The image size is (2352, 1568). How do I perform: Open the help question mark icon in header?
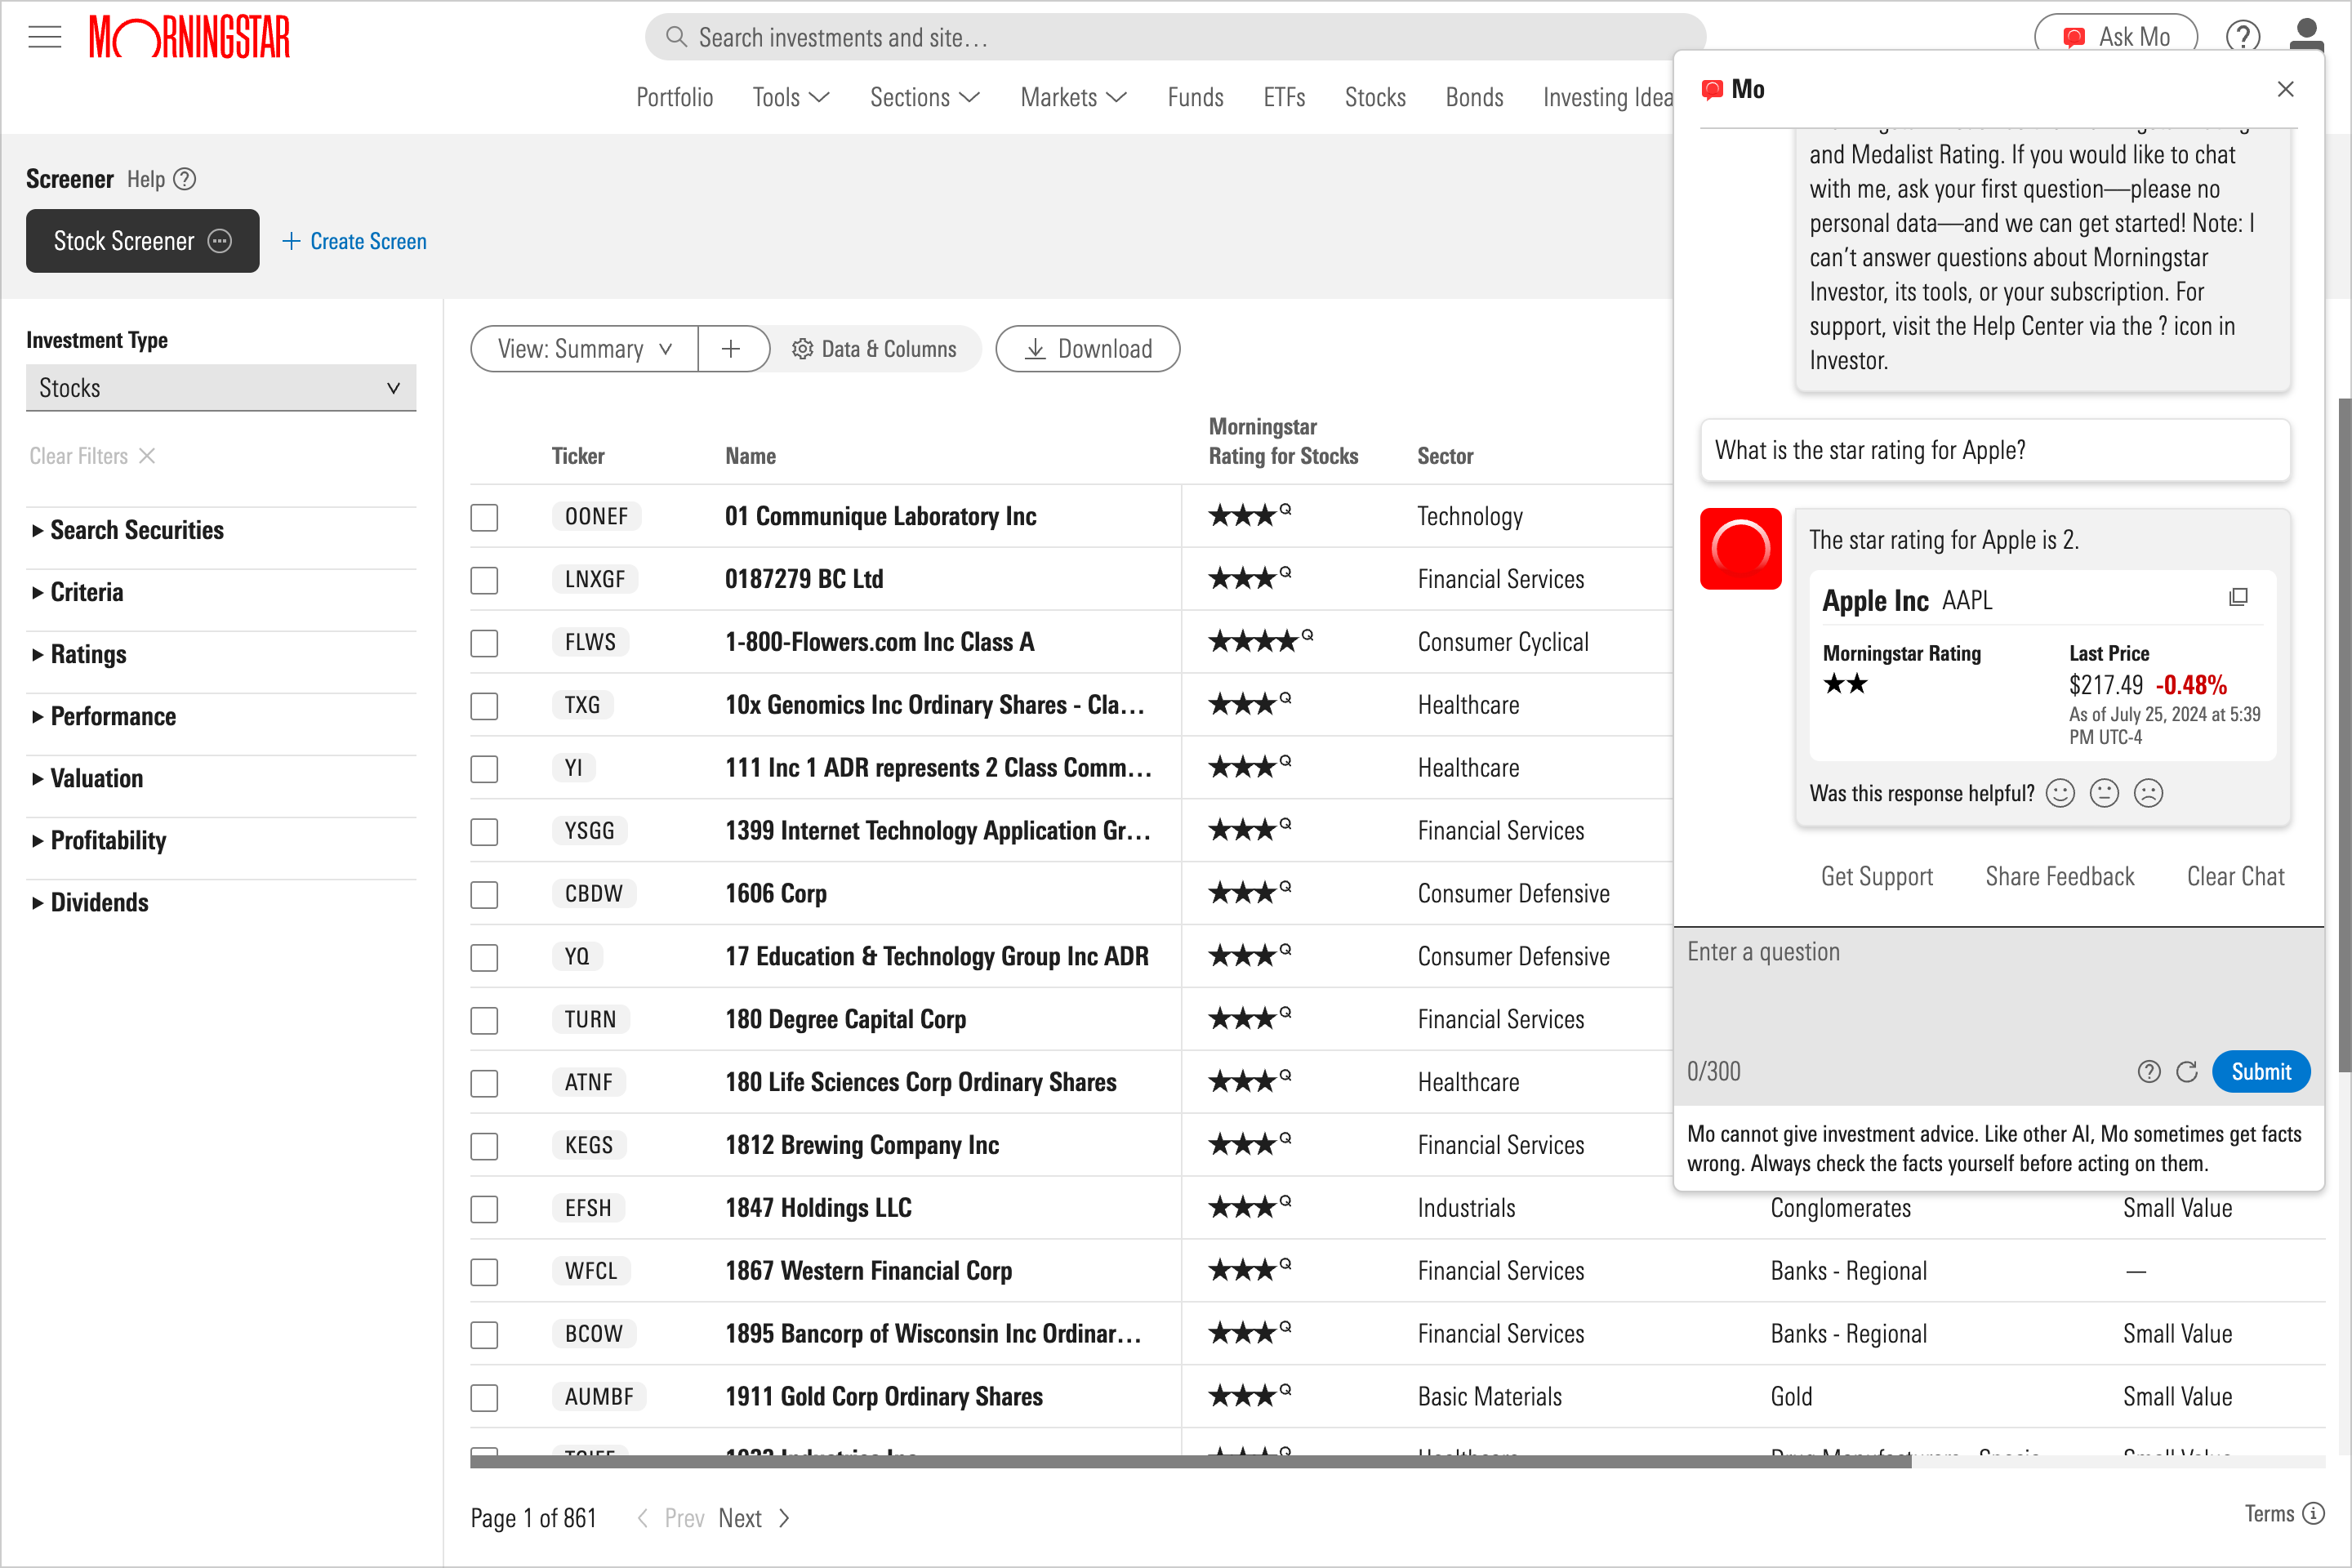pyautogui.click(x=2243, y=37)
